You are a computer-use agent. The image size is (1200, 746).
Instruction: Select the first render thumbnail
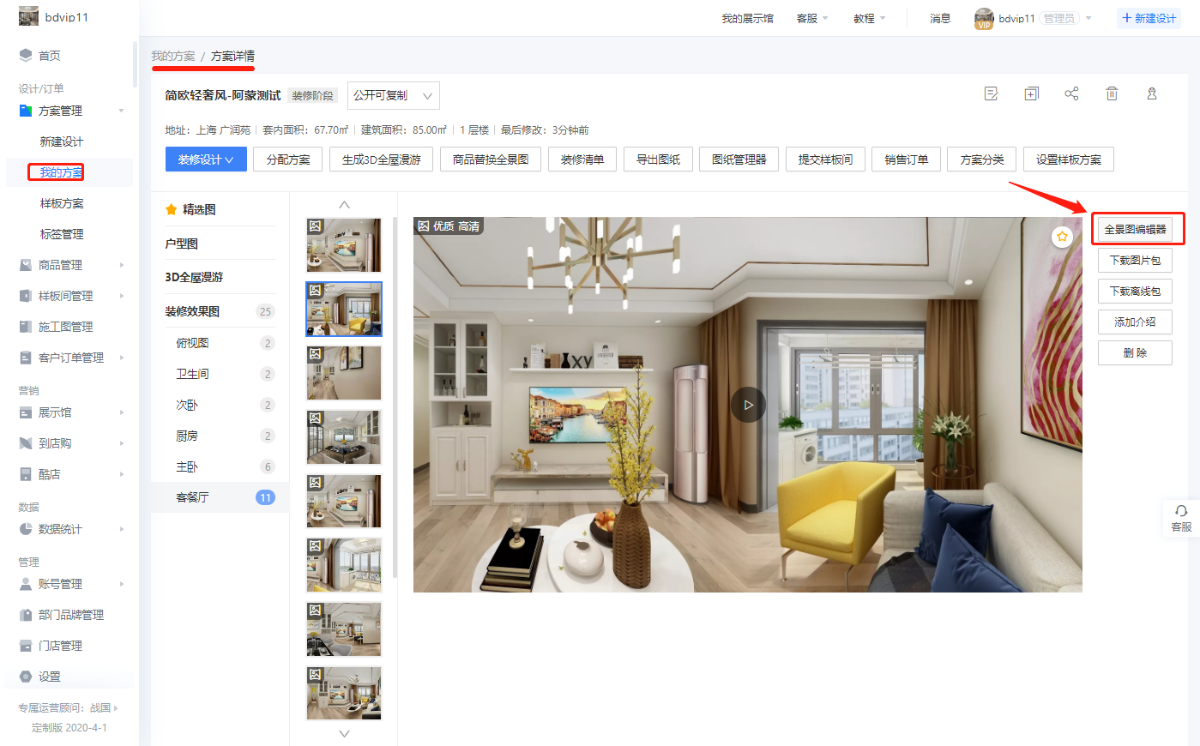(x=343, y=245)
